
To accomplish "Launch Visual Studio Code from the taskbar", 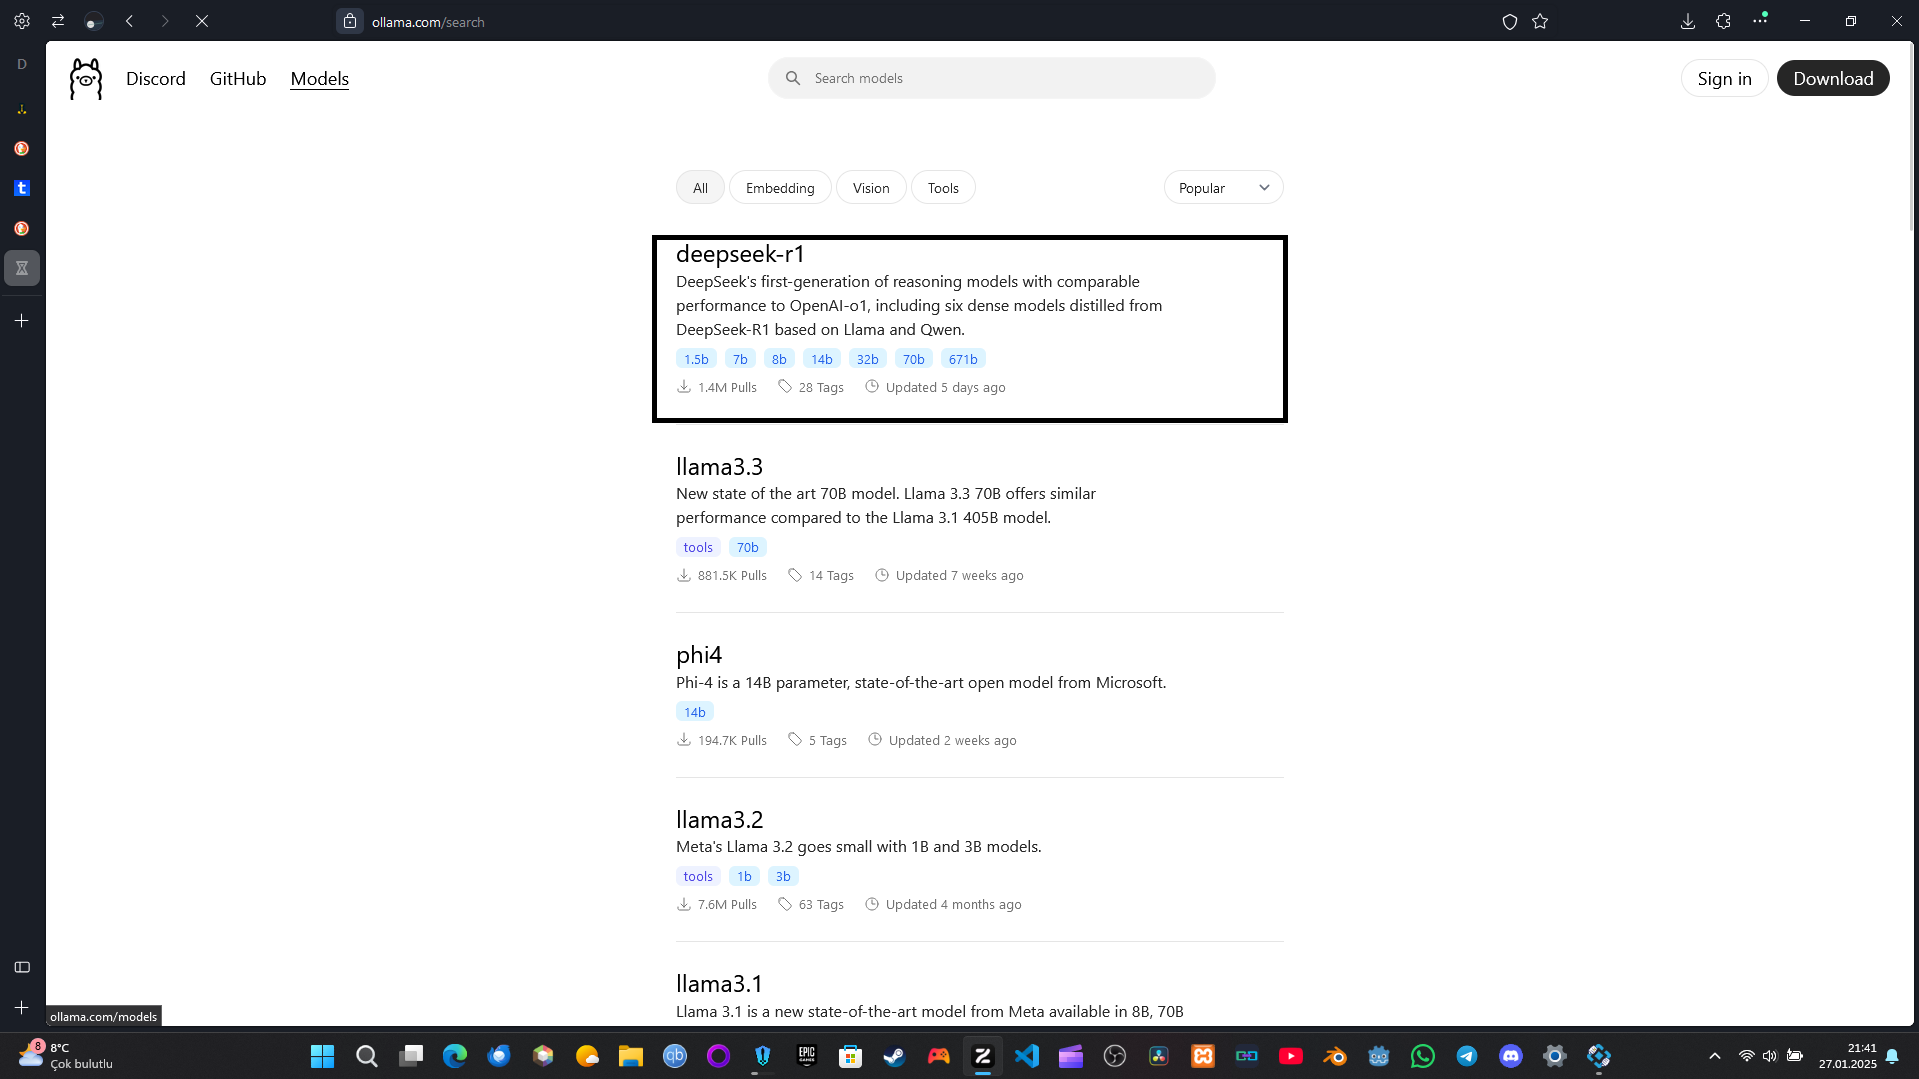I will [1027, 1056].
